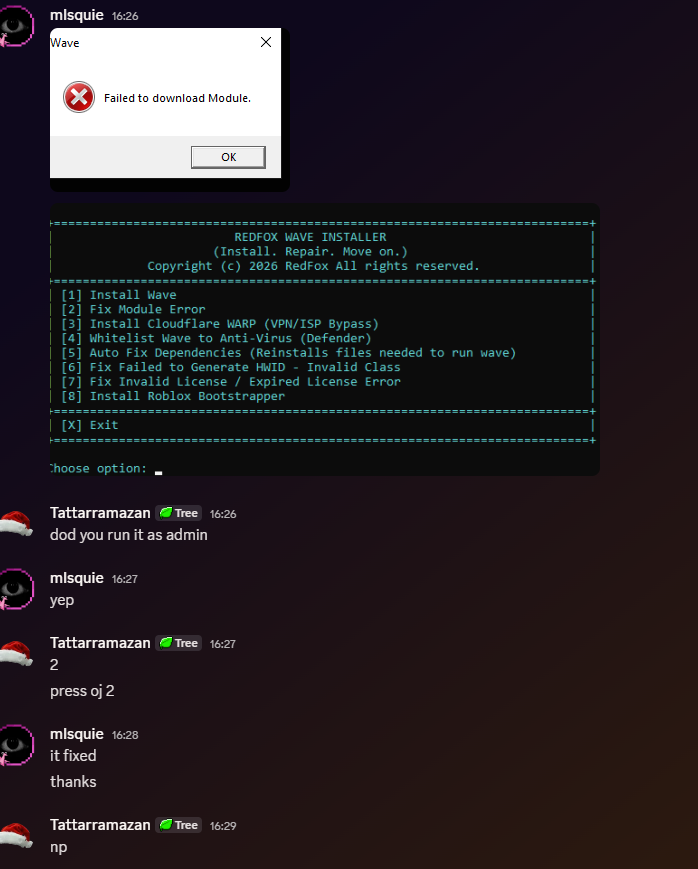Open mlsquie username at 16:27 message
The image size is (698, 869).
coord(77,578)
